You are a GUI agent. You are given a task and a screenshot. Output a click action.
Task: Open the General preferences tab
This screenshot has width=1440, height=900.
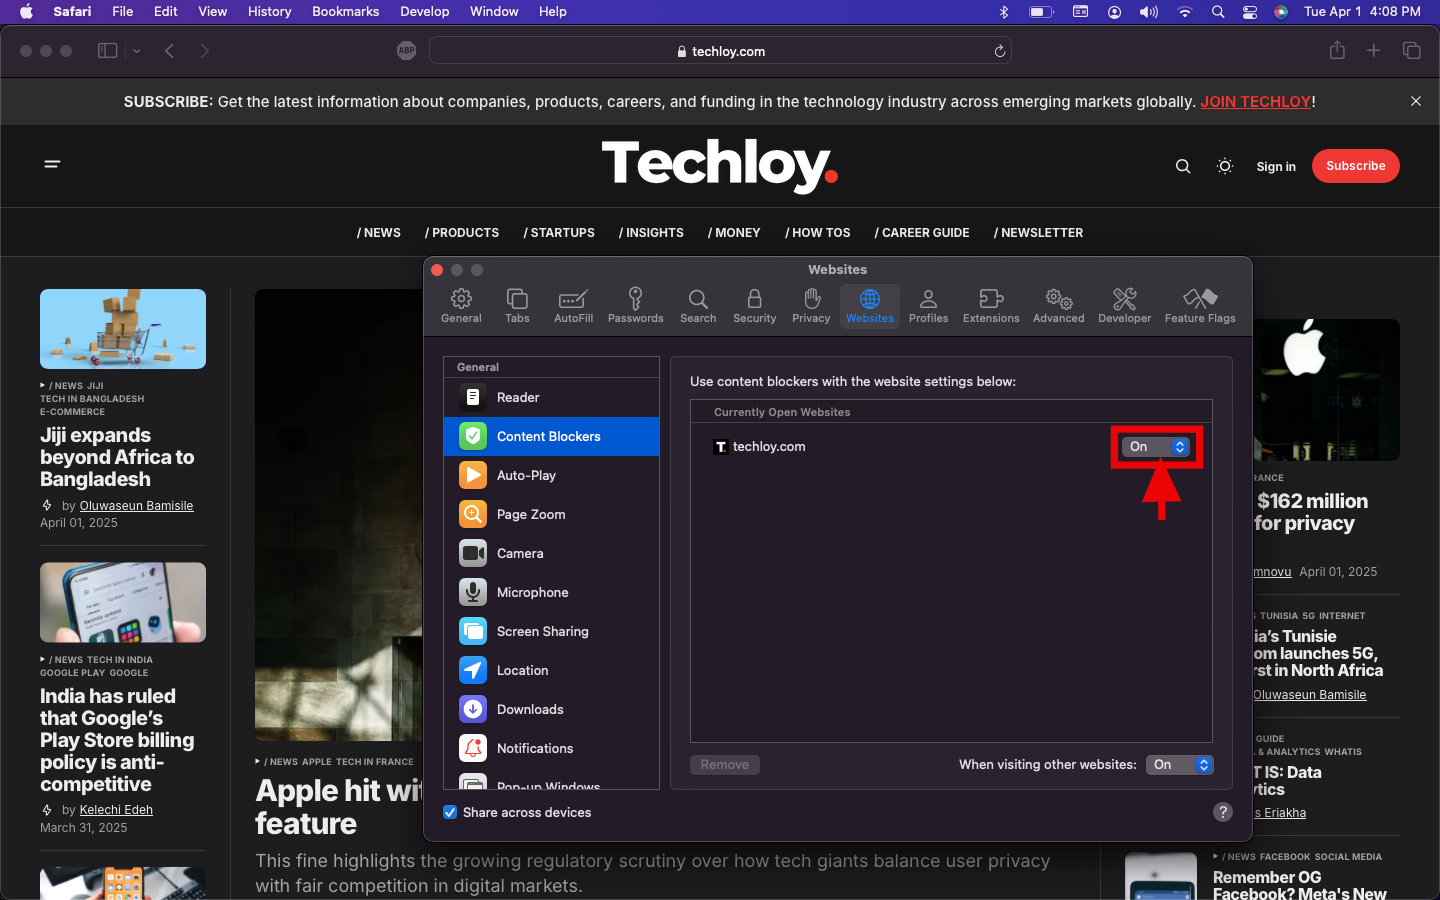[x=461, y=306]
